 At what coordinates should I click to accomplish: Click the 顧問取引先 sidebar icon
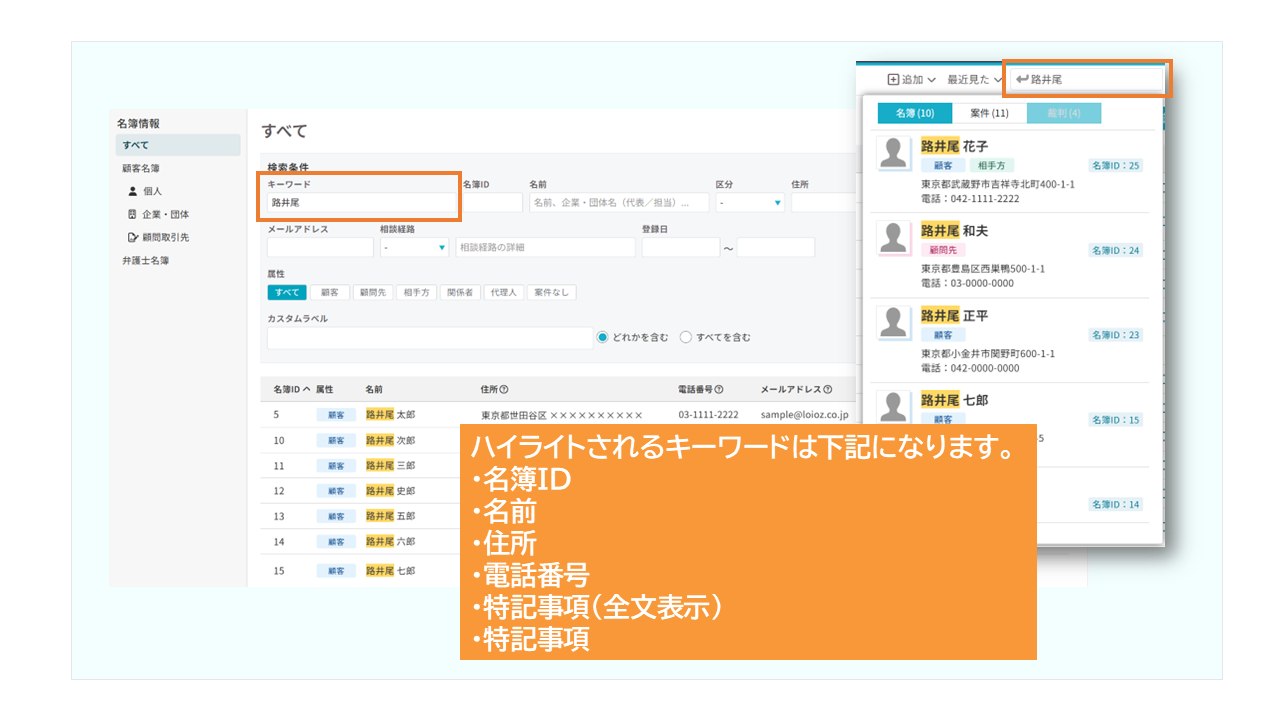133,237
